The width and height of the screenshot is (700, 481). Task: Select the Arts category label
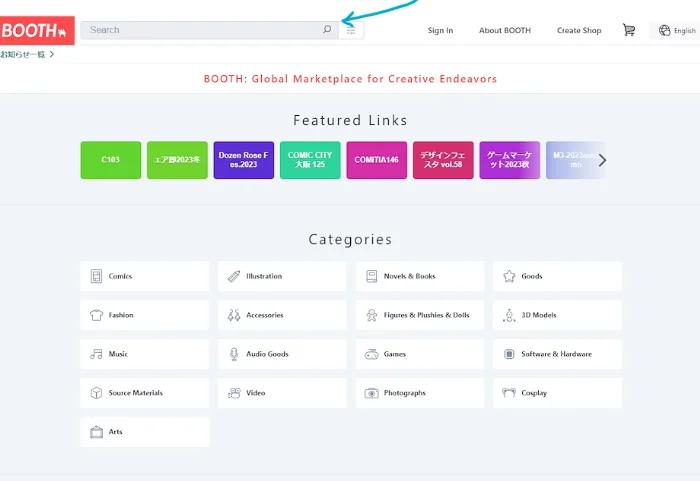116,431
